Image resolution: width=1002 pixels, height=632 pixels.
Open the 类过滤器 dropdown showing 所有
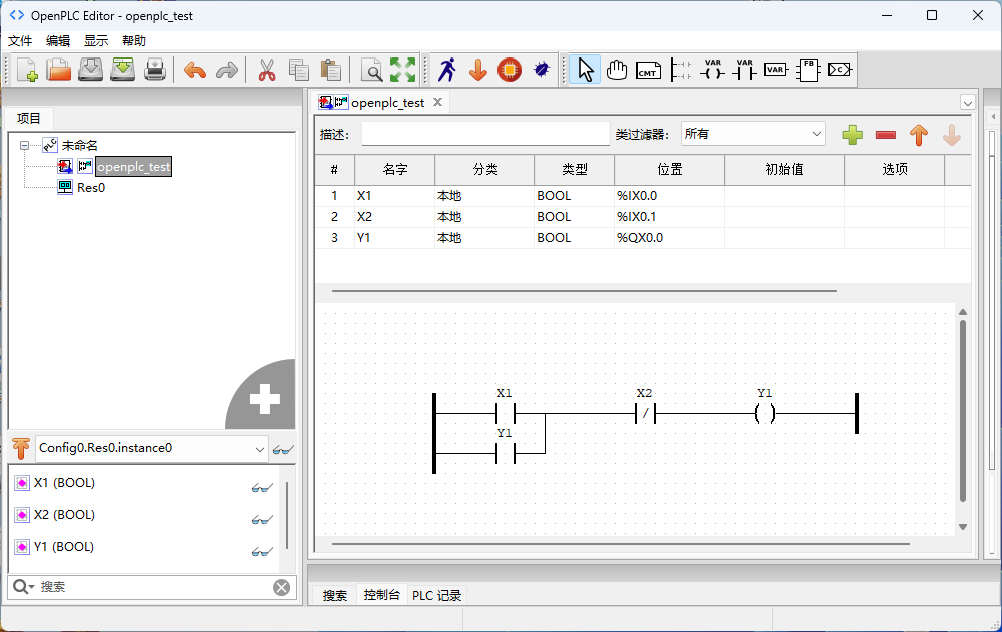[753, 134]
